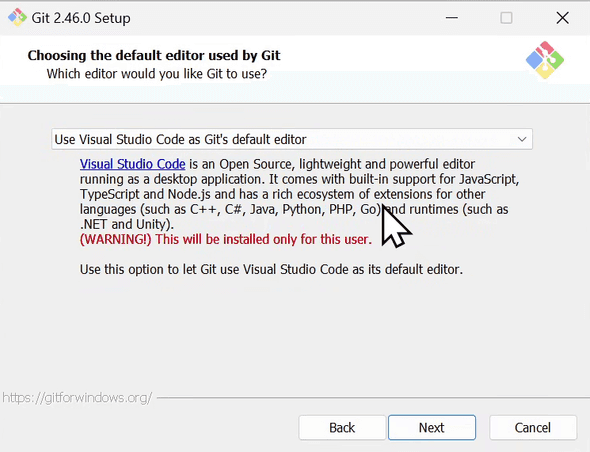Expand the editor dropdown chevron arrow

(x=522, y=139)
